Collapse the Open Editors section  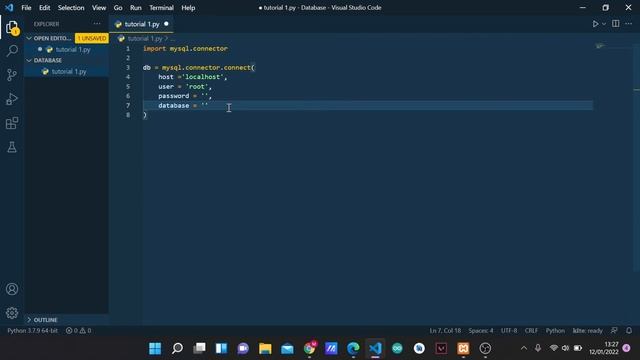tap(29, 38)
